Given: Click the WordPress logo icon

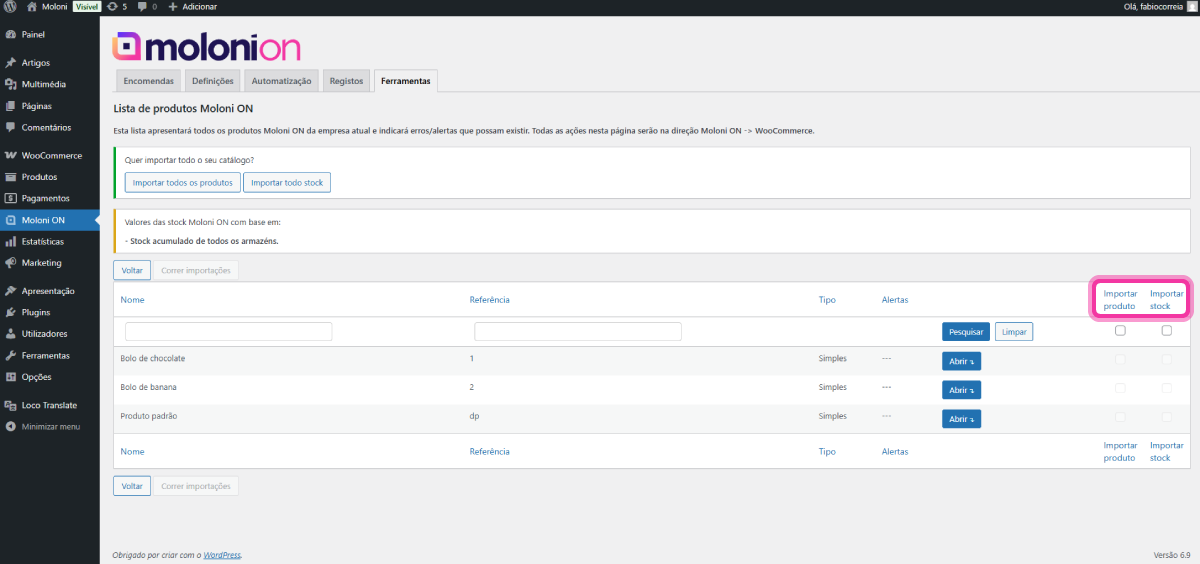Looking at the screenshot, I should point(10,7).
